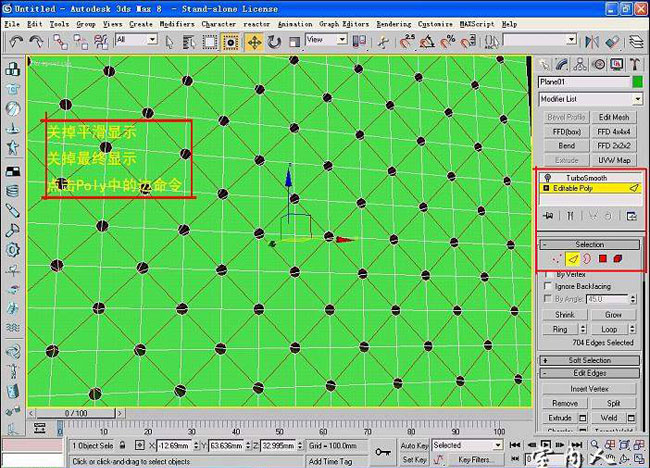The height and width of the screenshot is (468, 650).
Task: Select Border sub-object level
Action: coord(587,259)
